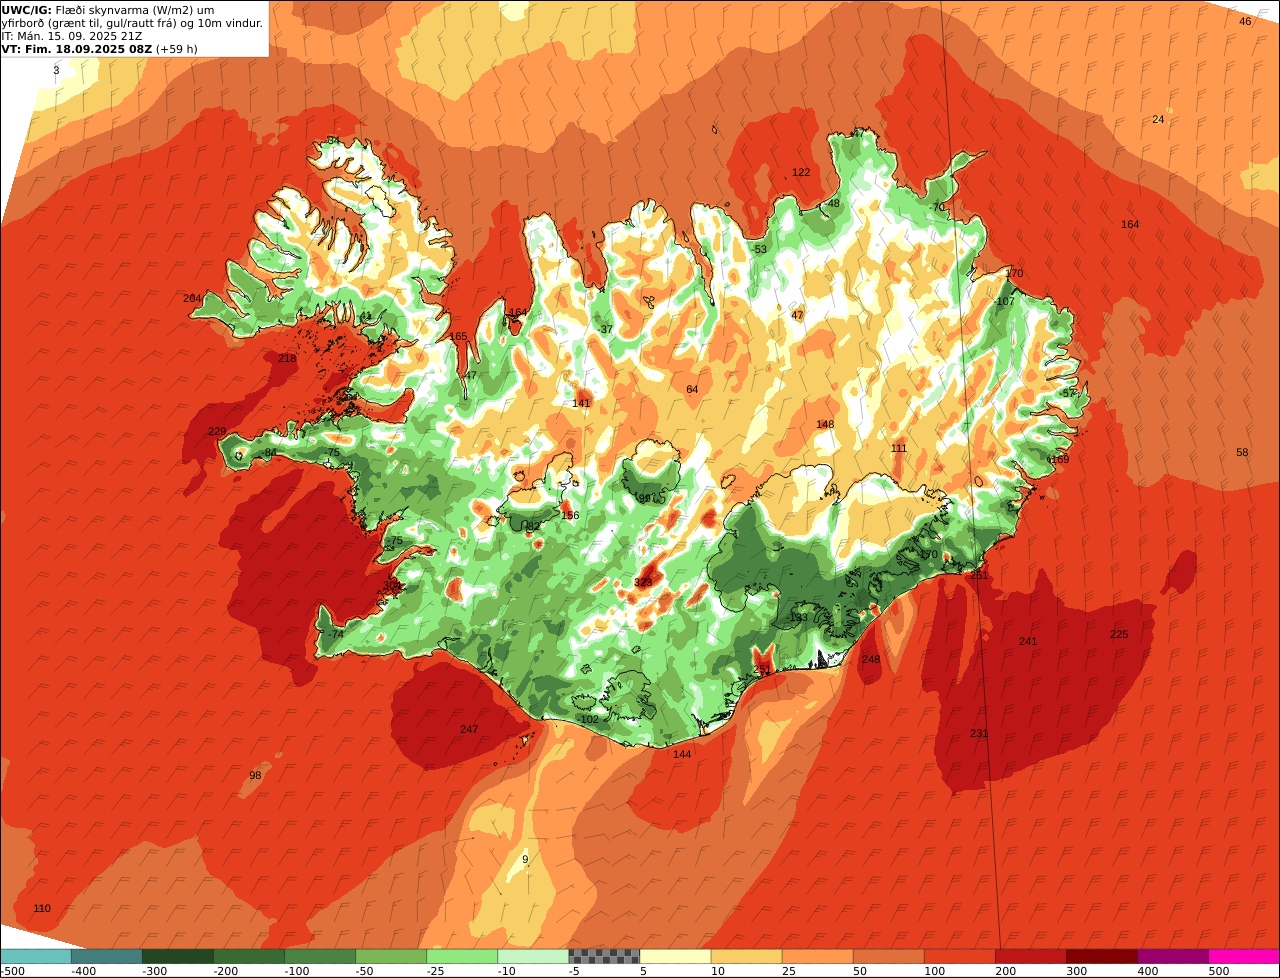Click the map value '323' in central highlands

tap(643, 582)
